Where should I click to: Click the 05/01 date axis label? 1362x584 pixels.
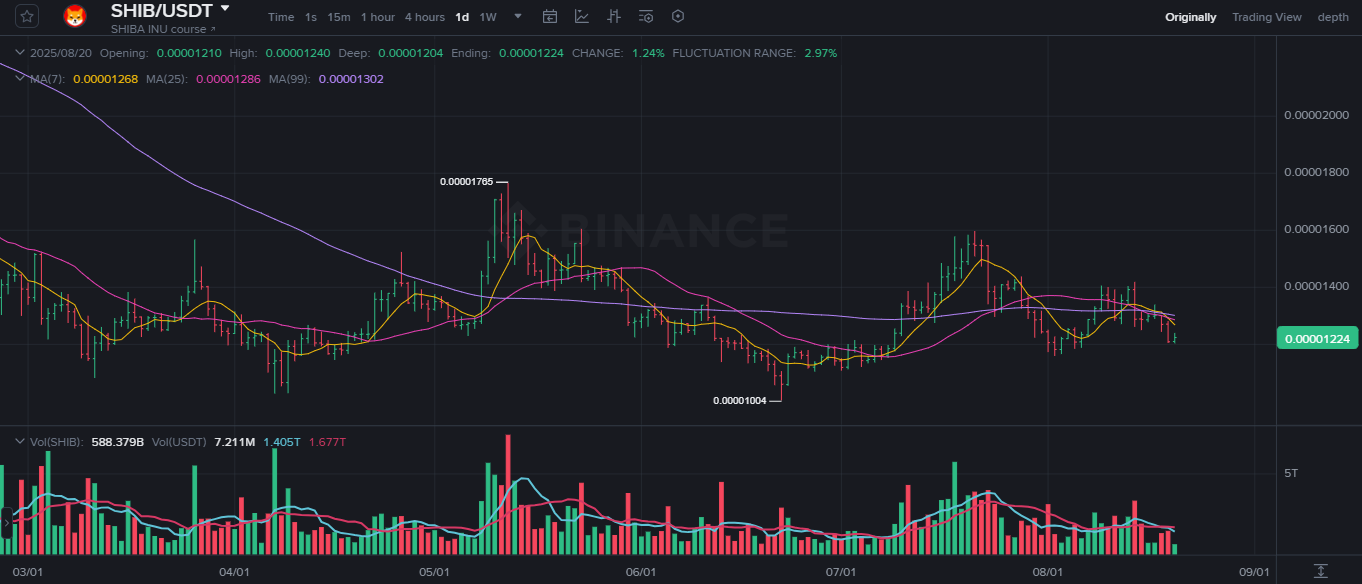pos(434,572)
